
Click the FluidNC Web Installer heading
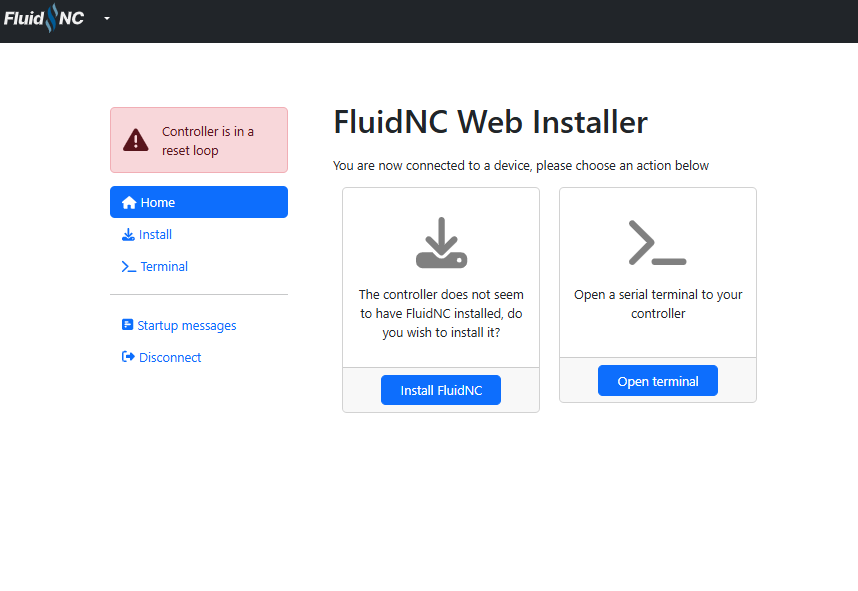pyautogui.click(x=490, y=122)
